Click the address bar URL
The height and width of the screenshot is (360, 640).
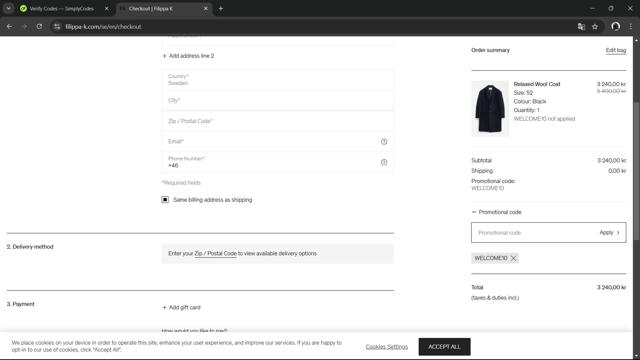coord(103,27)
